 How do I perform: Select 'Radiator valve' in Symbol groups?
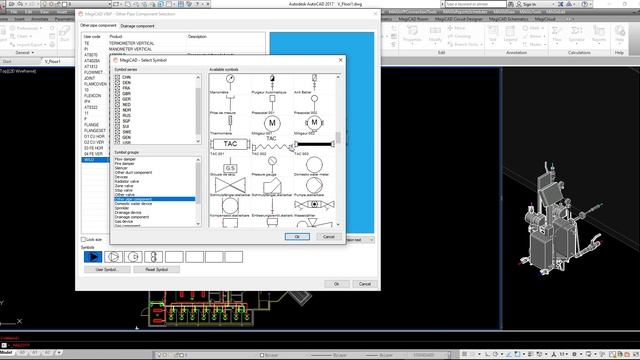(x=127, y=181)
